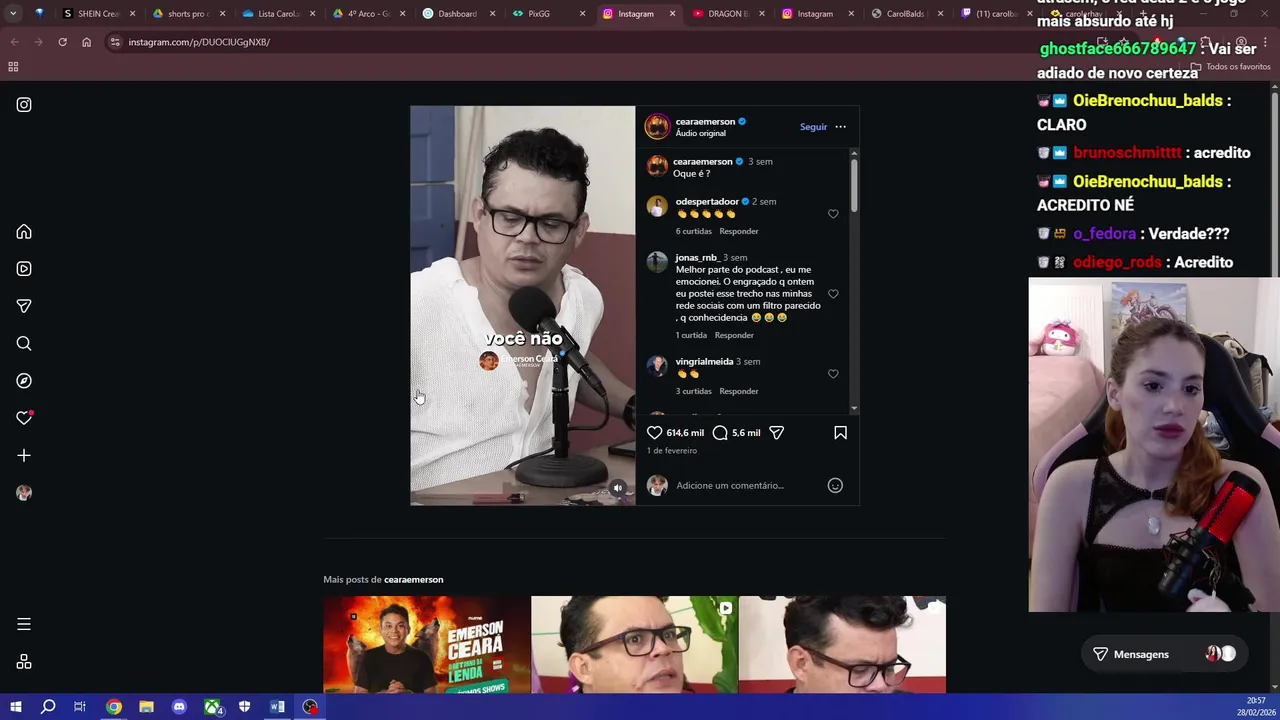The height and width of the screenshot is (720, 1280).
Task: Click the comments panel scrollbar
Action: pos(854,185)
